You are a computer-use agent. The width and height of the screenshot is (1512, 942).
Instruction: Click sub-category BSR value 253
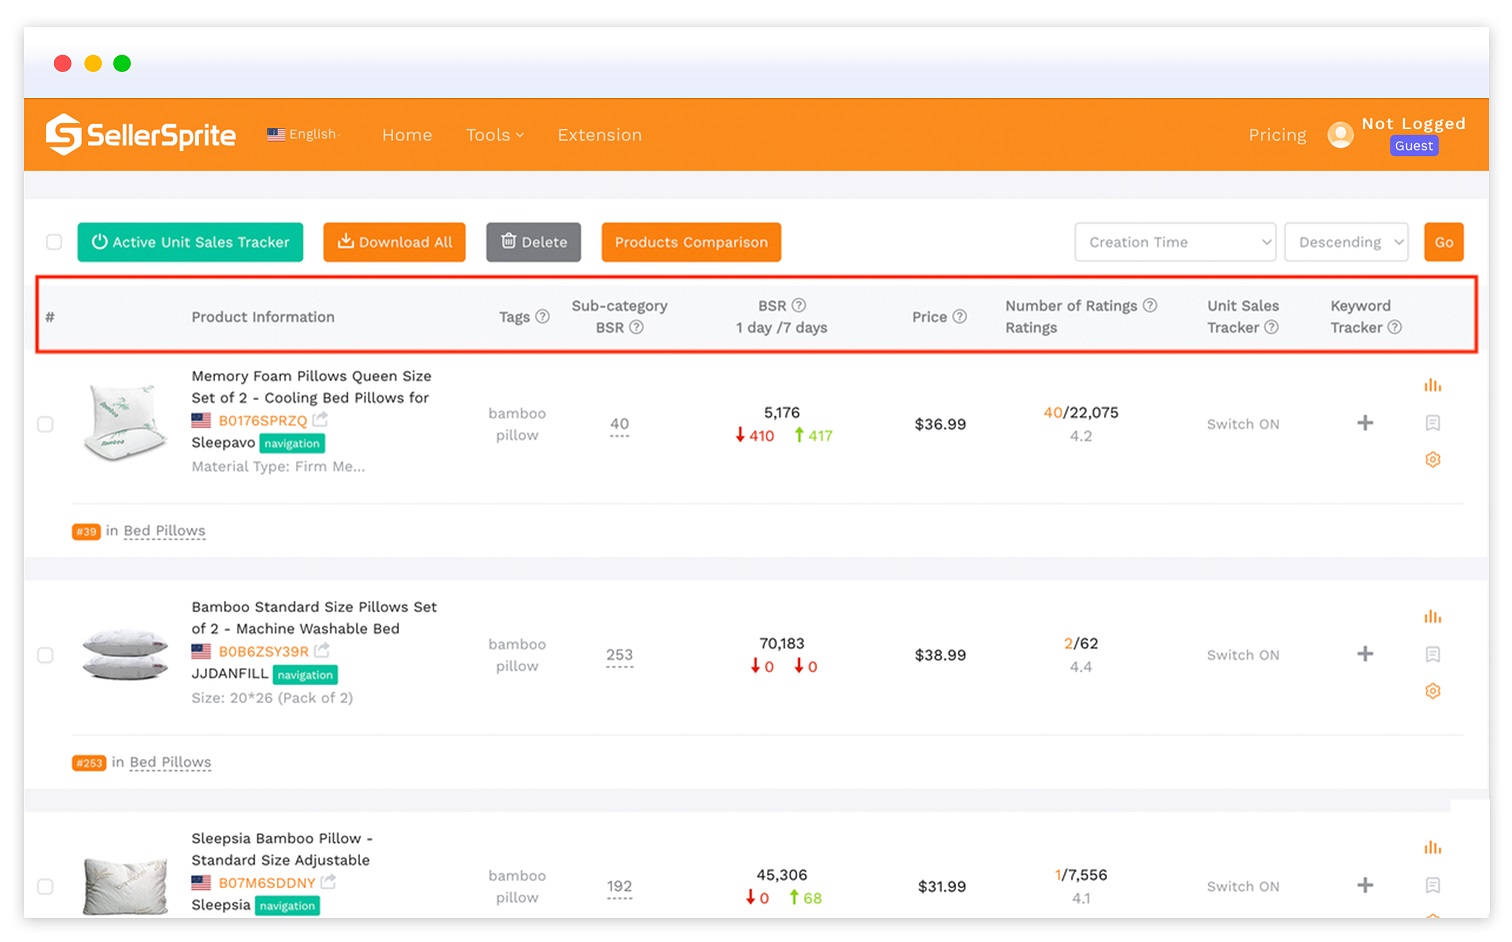pyautogui.click(x=619, y=655)
